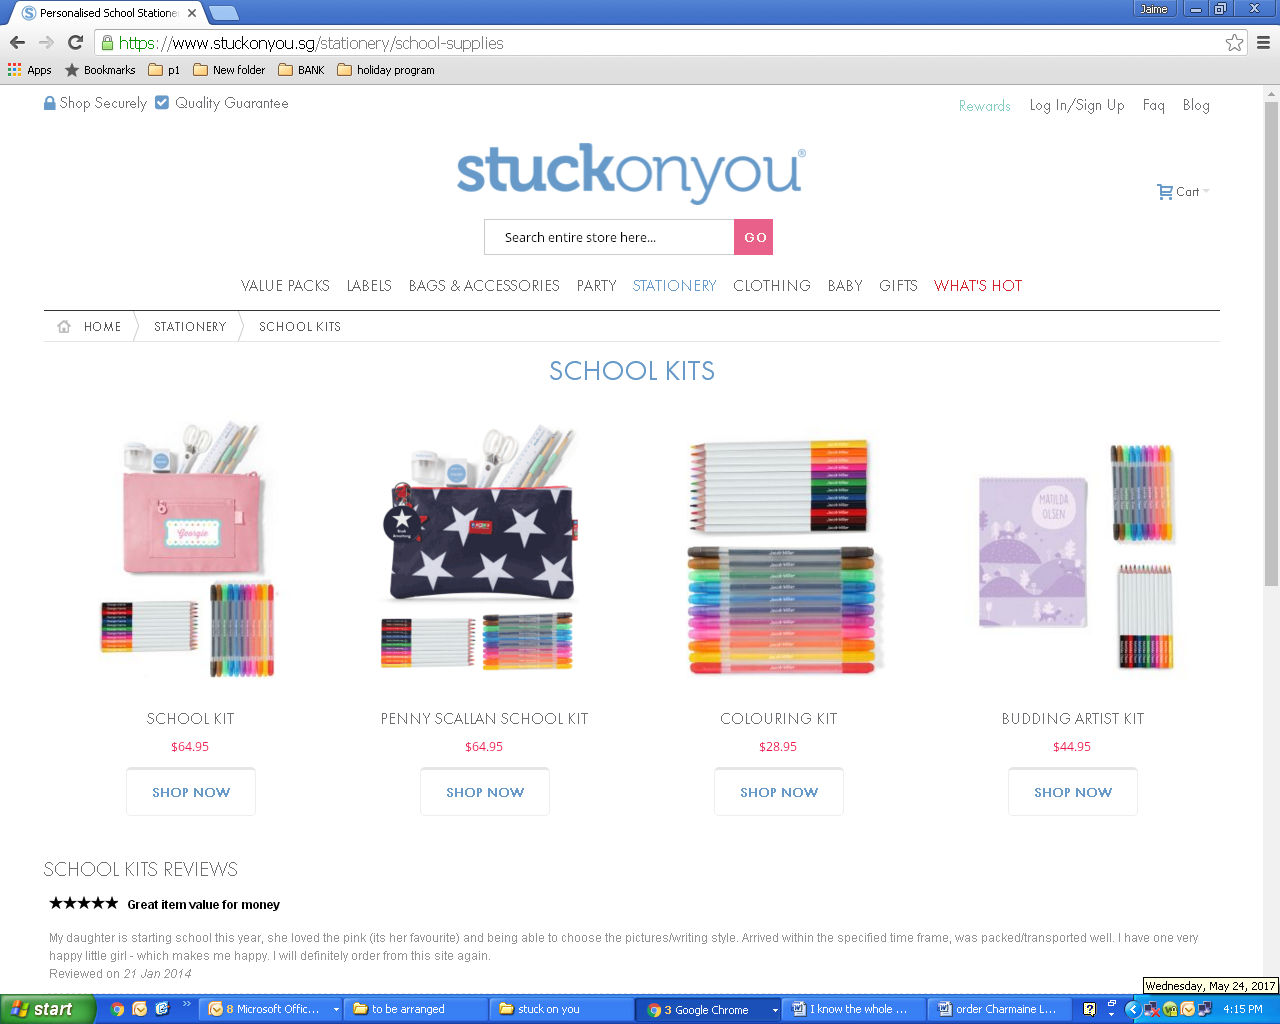Open the Blog link
Image resolution: width=1280 pixels, height=1024 pixels.
pos(1196,105)
